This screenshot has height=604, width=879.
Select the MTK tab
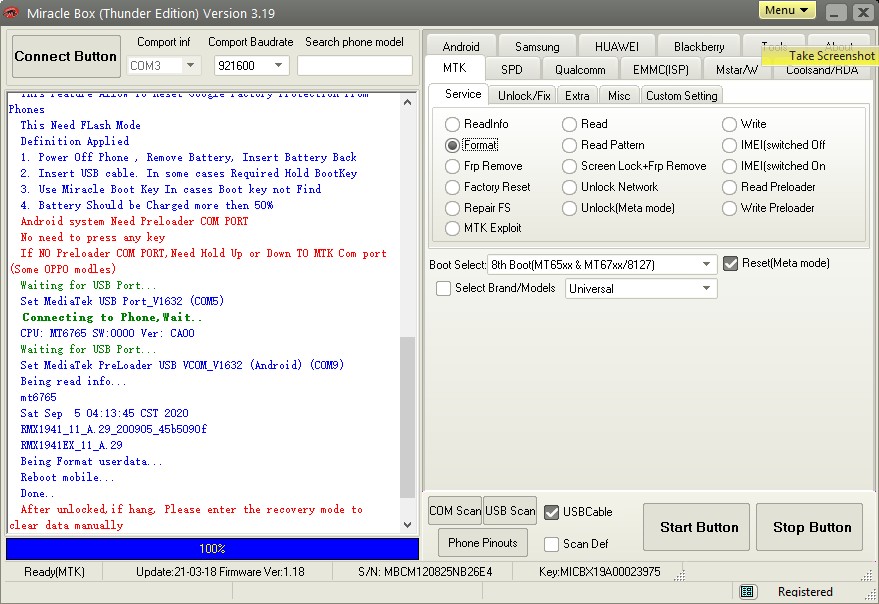point(454,68)
